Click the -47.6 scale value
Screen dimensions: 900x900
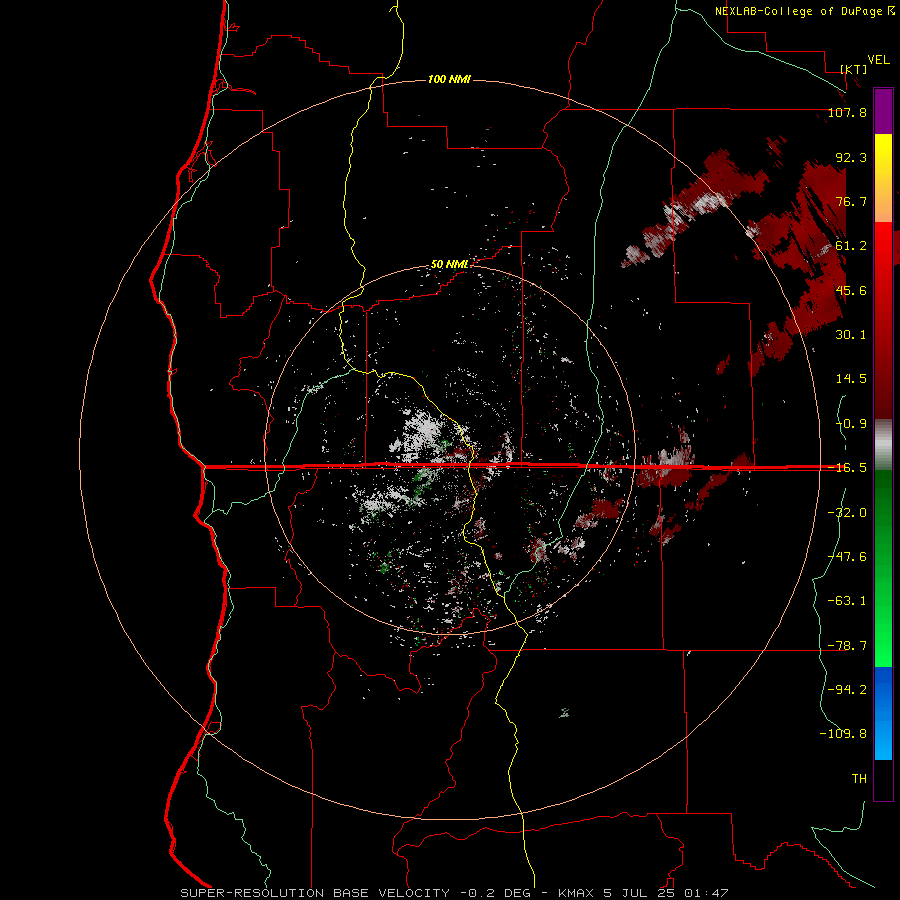(847, 557)
